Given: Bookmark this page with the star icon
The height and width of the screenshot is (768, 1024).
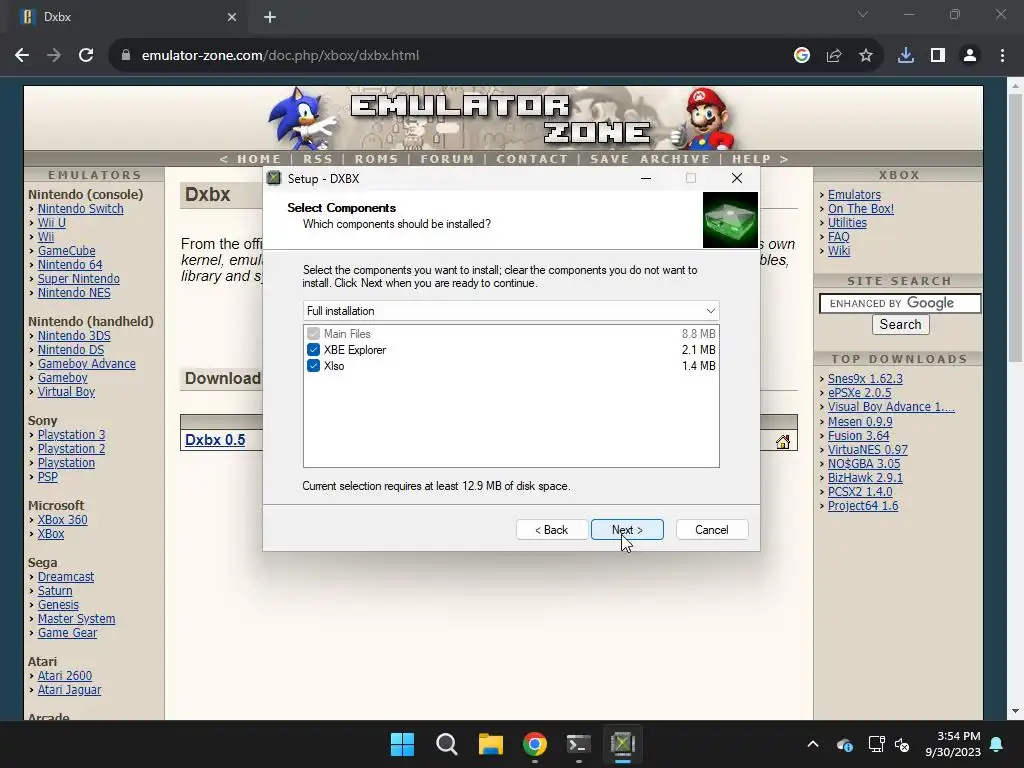Looking at the screenshot, I should tap(866, 56).
